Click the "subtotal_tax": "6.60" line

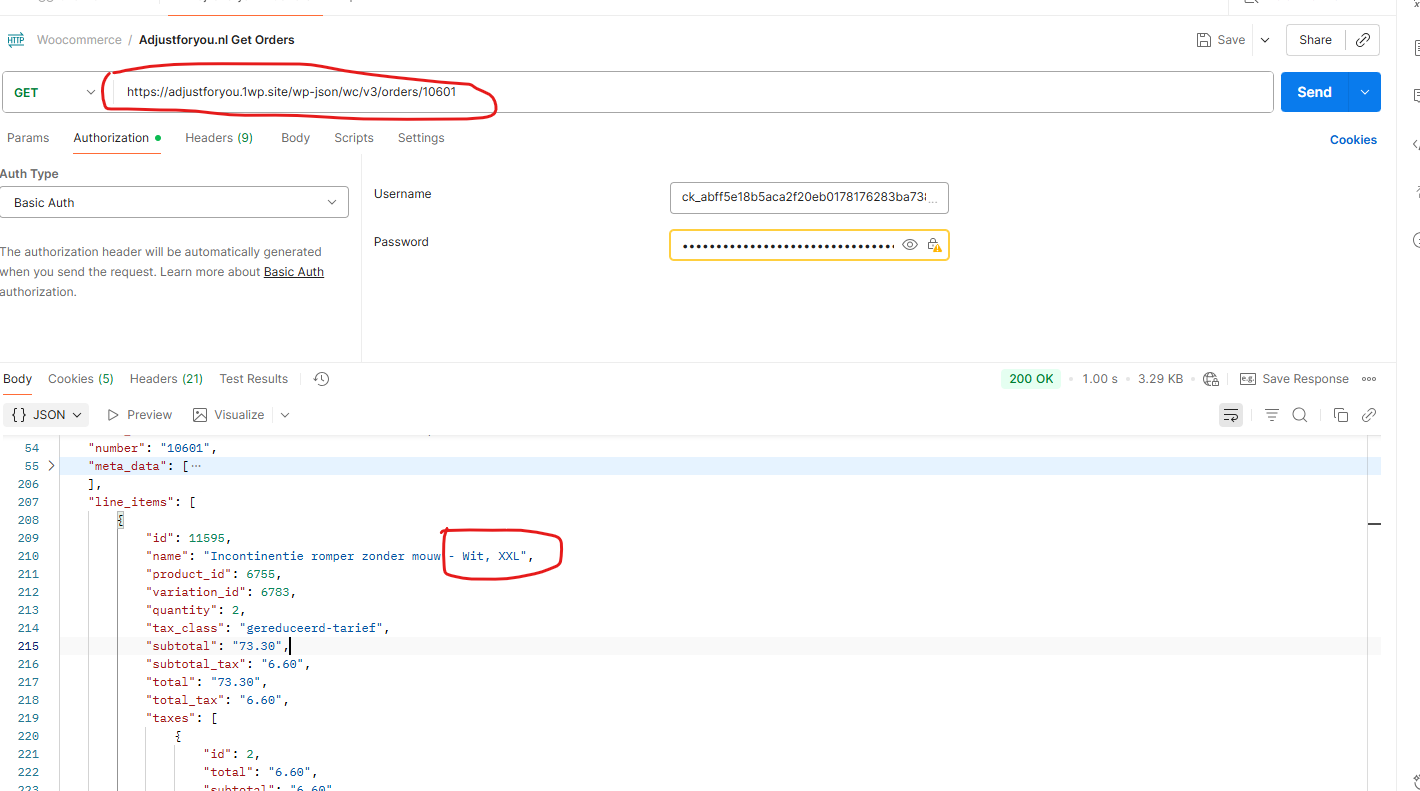(x=228, y=664)
